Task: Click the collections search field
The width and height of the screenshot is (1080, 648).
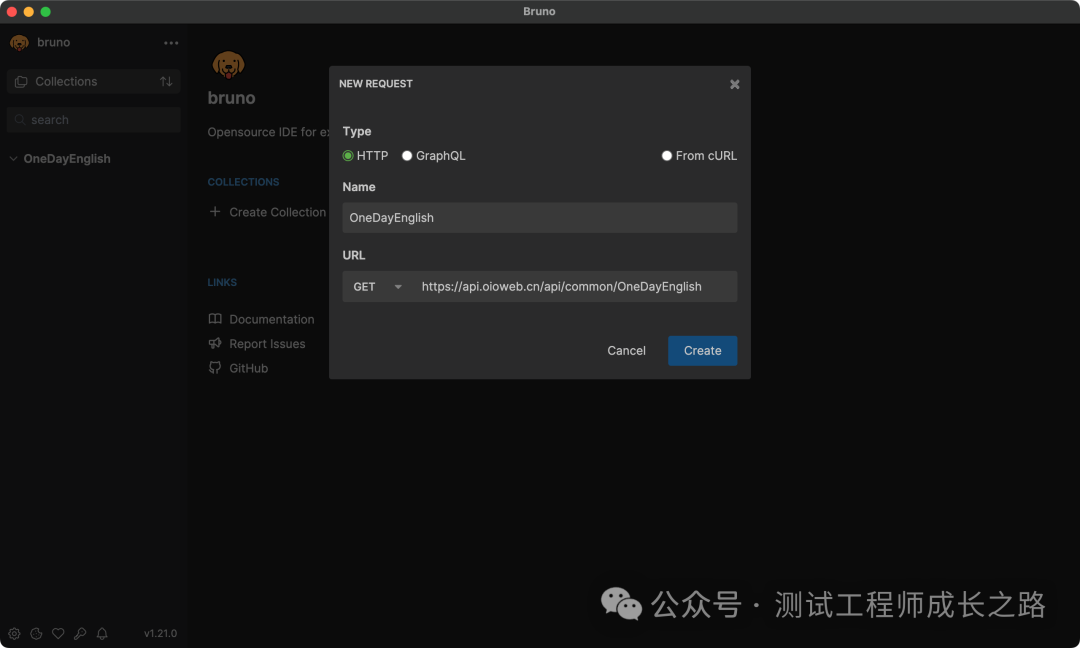Action: pyautogui.click(x=94, y=120)
